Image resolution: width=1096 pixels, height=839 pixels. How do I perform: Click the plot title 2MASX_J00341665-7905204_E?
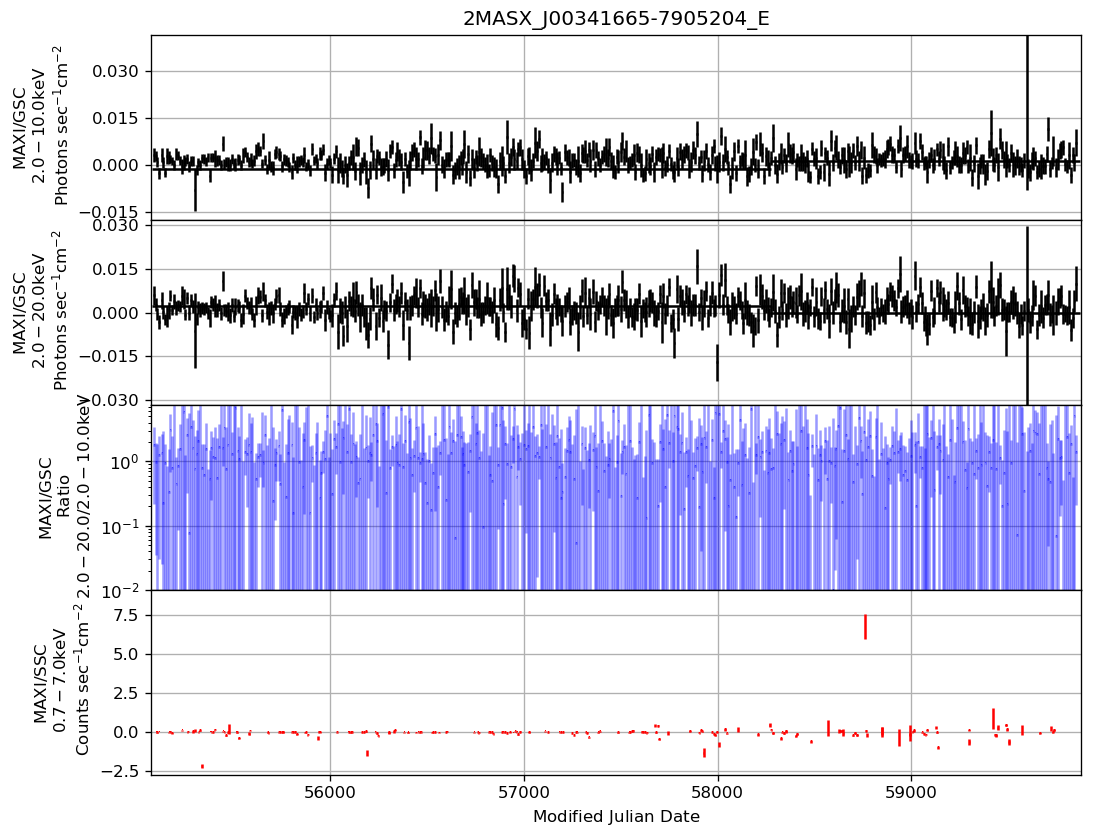pyautogui.click(x=616, y=18)
